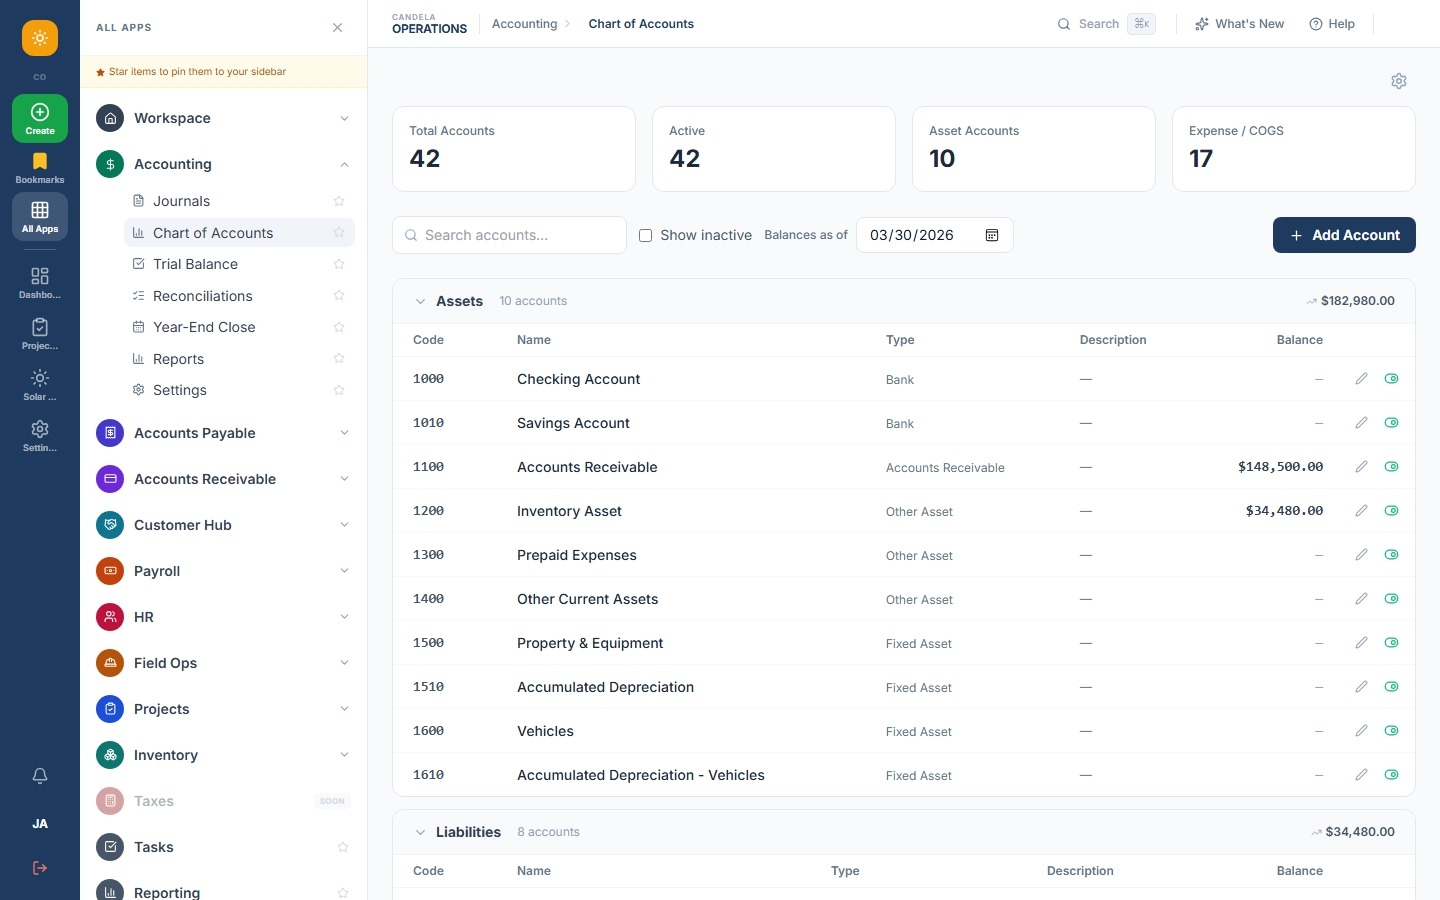Enable the Show inactive checkbox
This screenshot has height=900, width=1440.
(646, 236)
